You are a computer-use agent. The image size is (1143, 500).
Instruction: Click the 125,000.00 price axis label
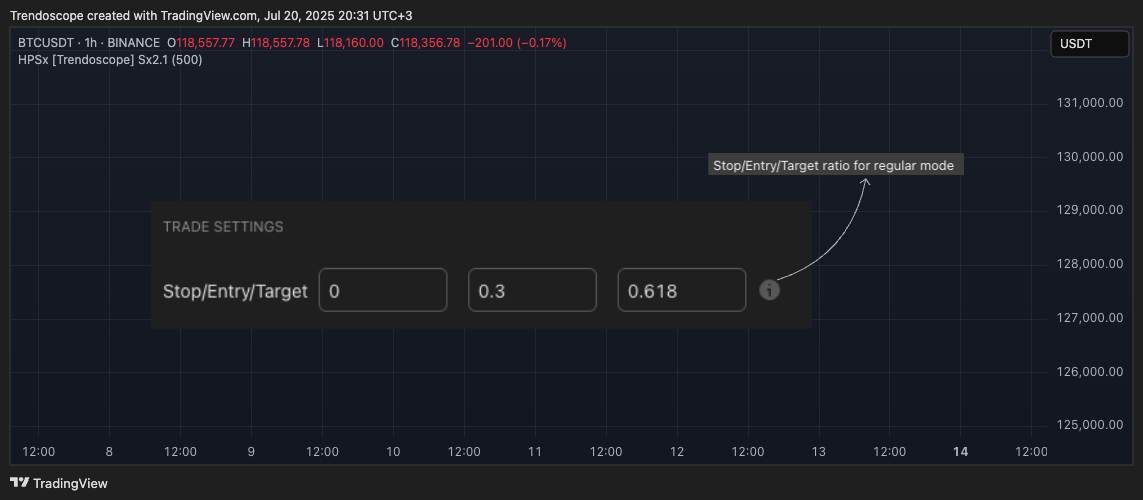click(1090, 425)
